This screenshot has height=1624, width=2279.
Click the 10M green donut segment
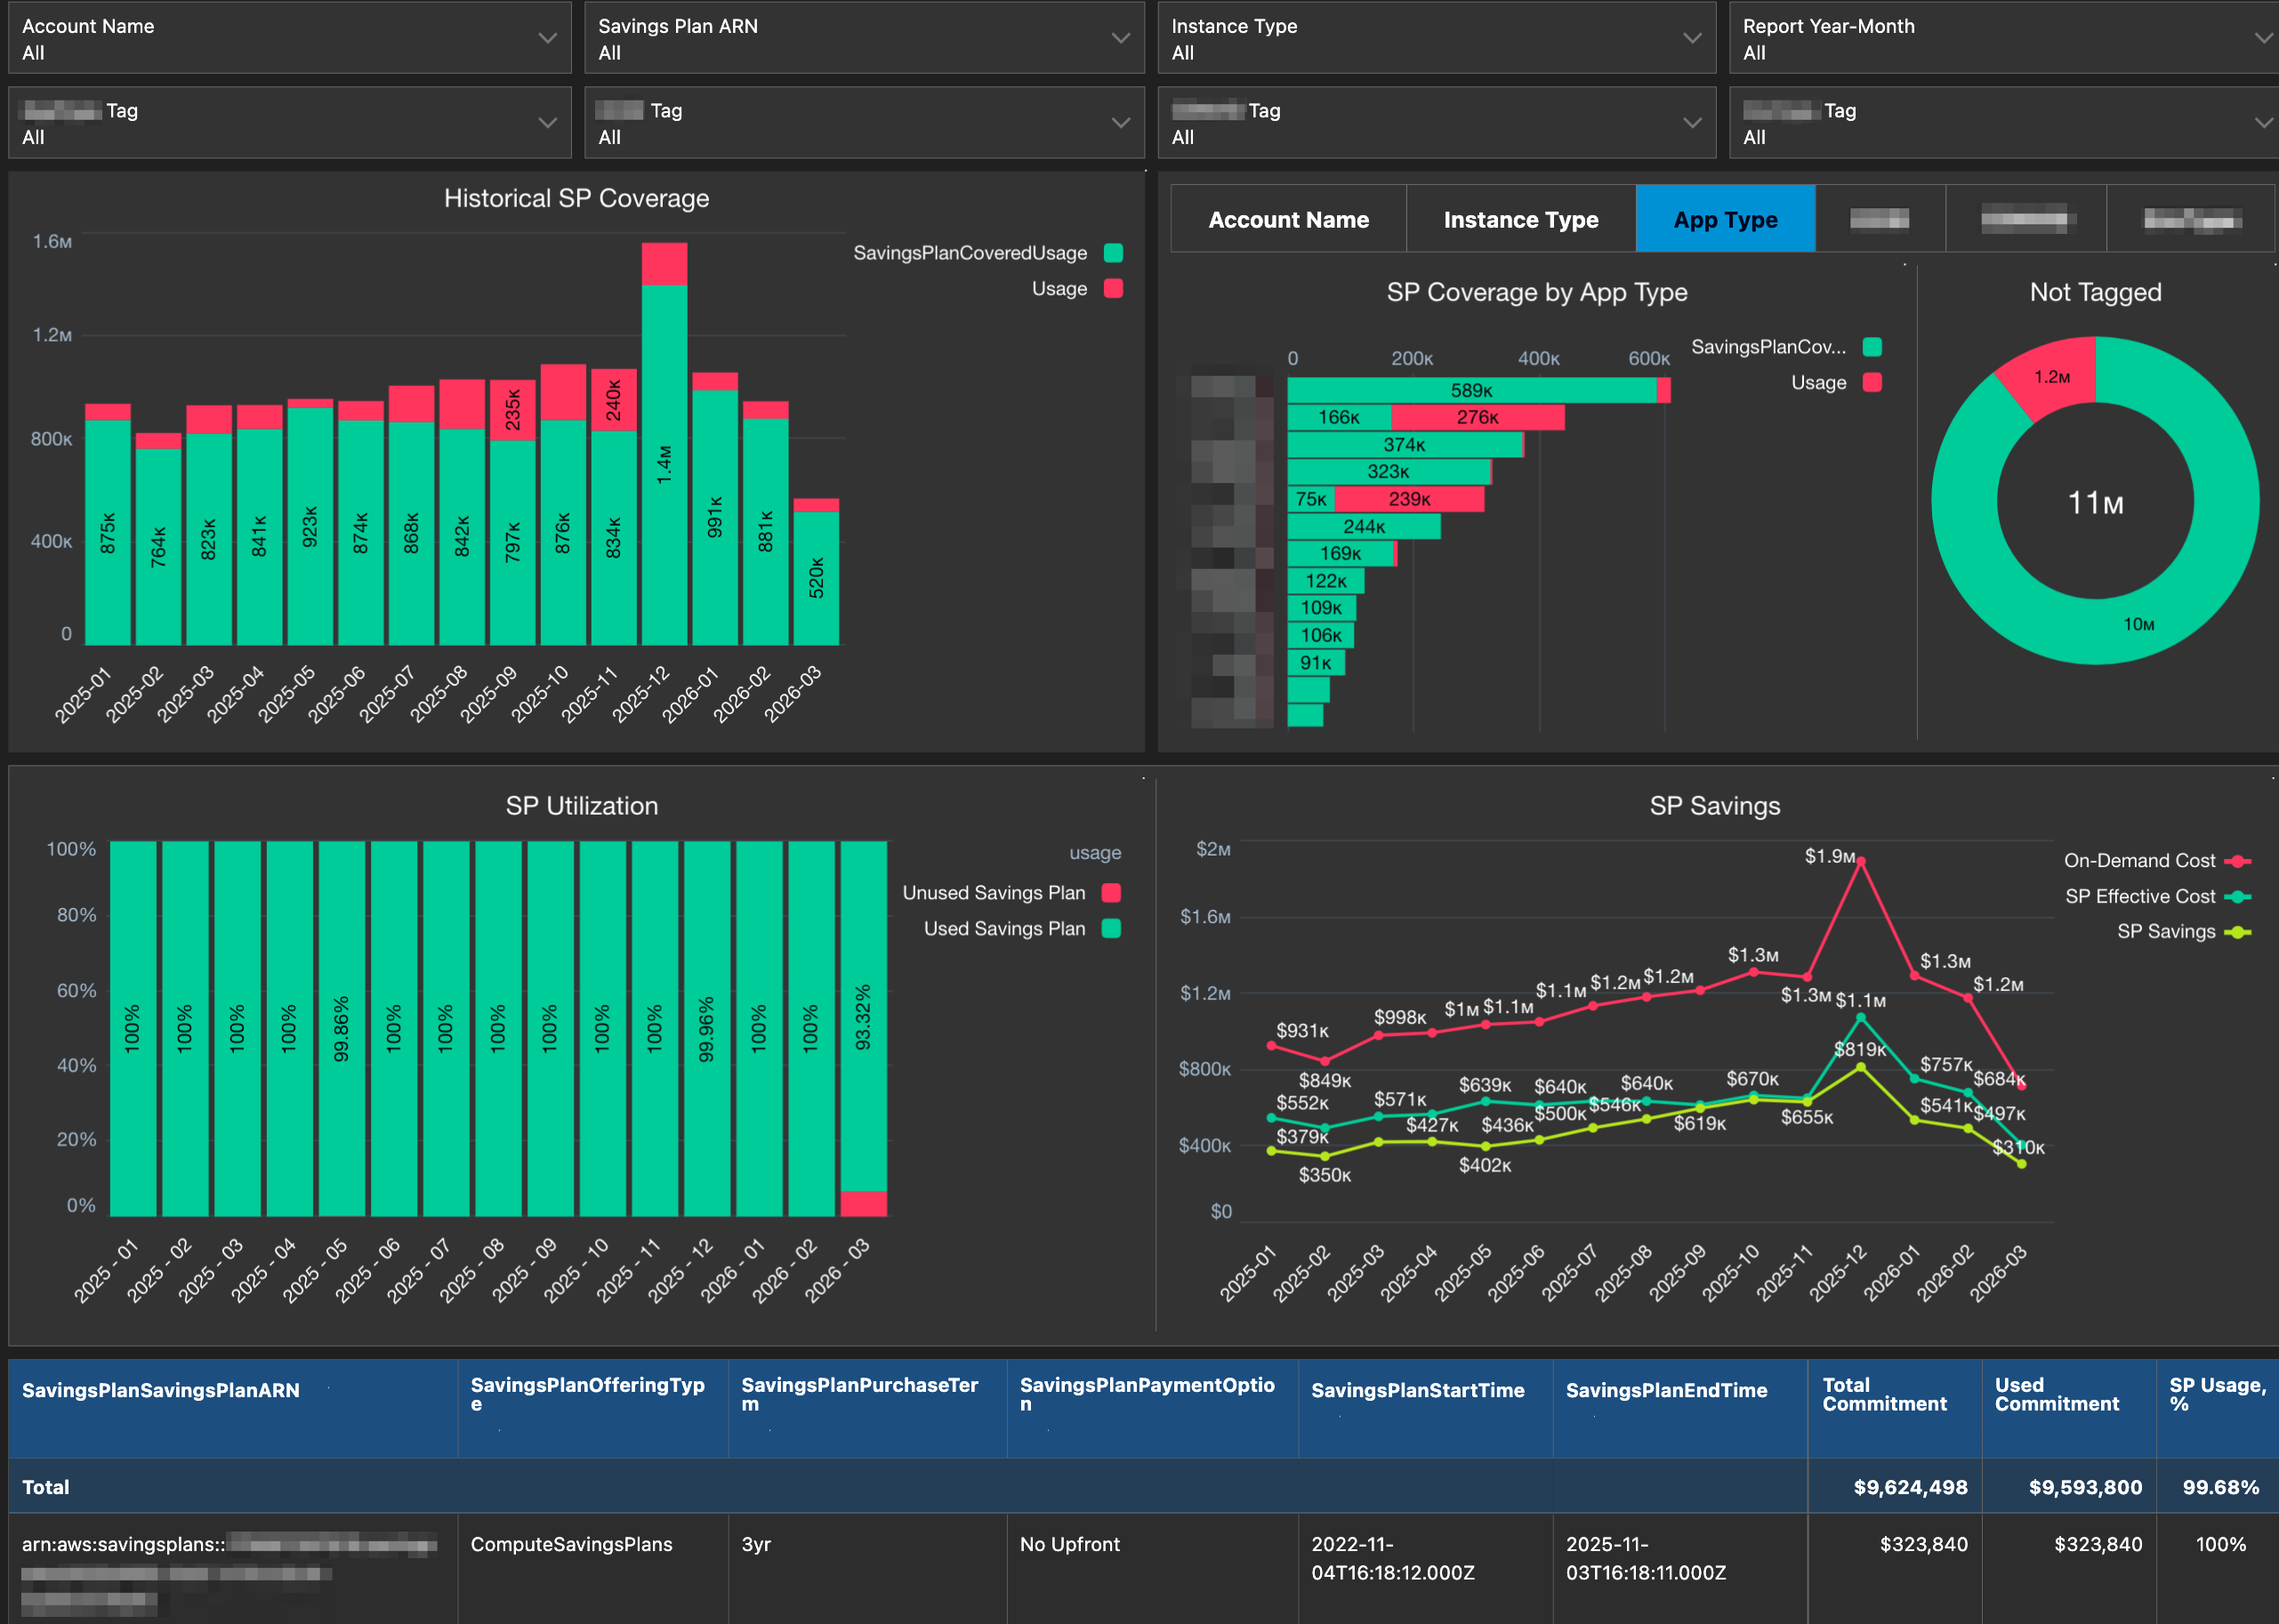(2139, 624)
